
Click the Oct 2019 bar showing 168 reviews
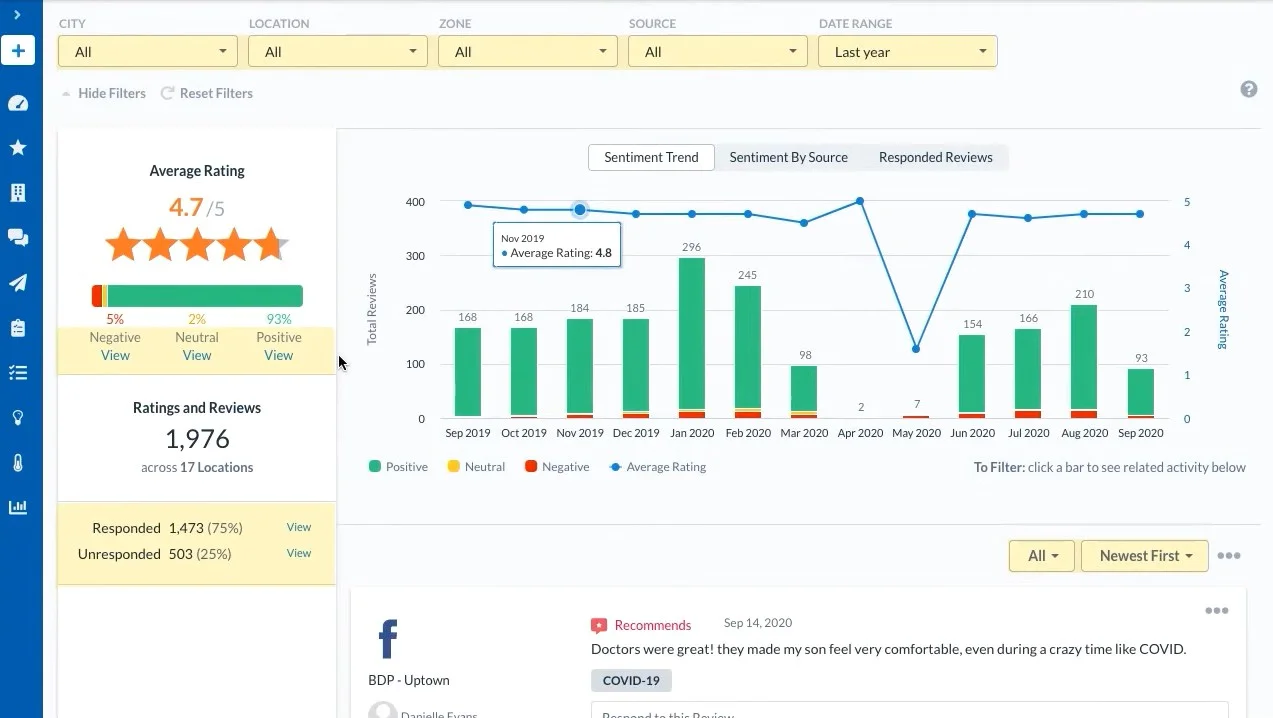[x=524, y=373]
